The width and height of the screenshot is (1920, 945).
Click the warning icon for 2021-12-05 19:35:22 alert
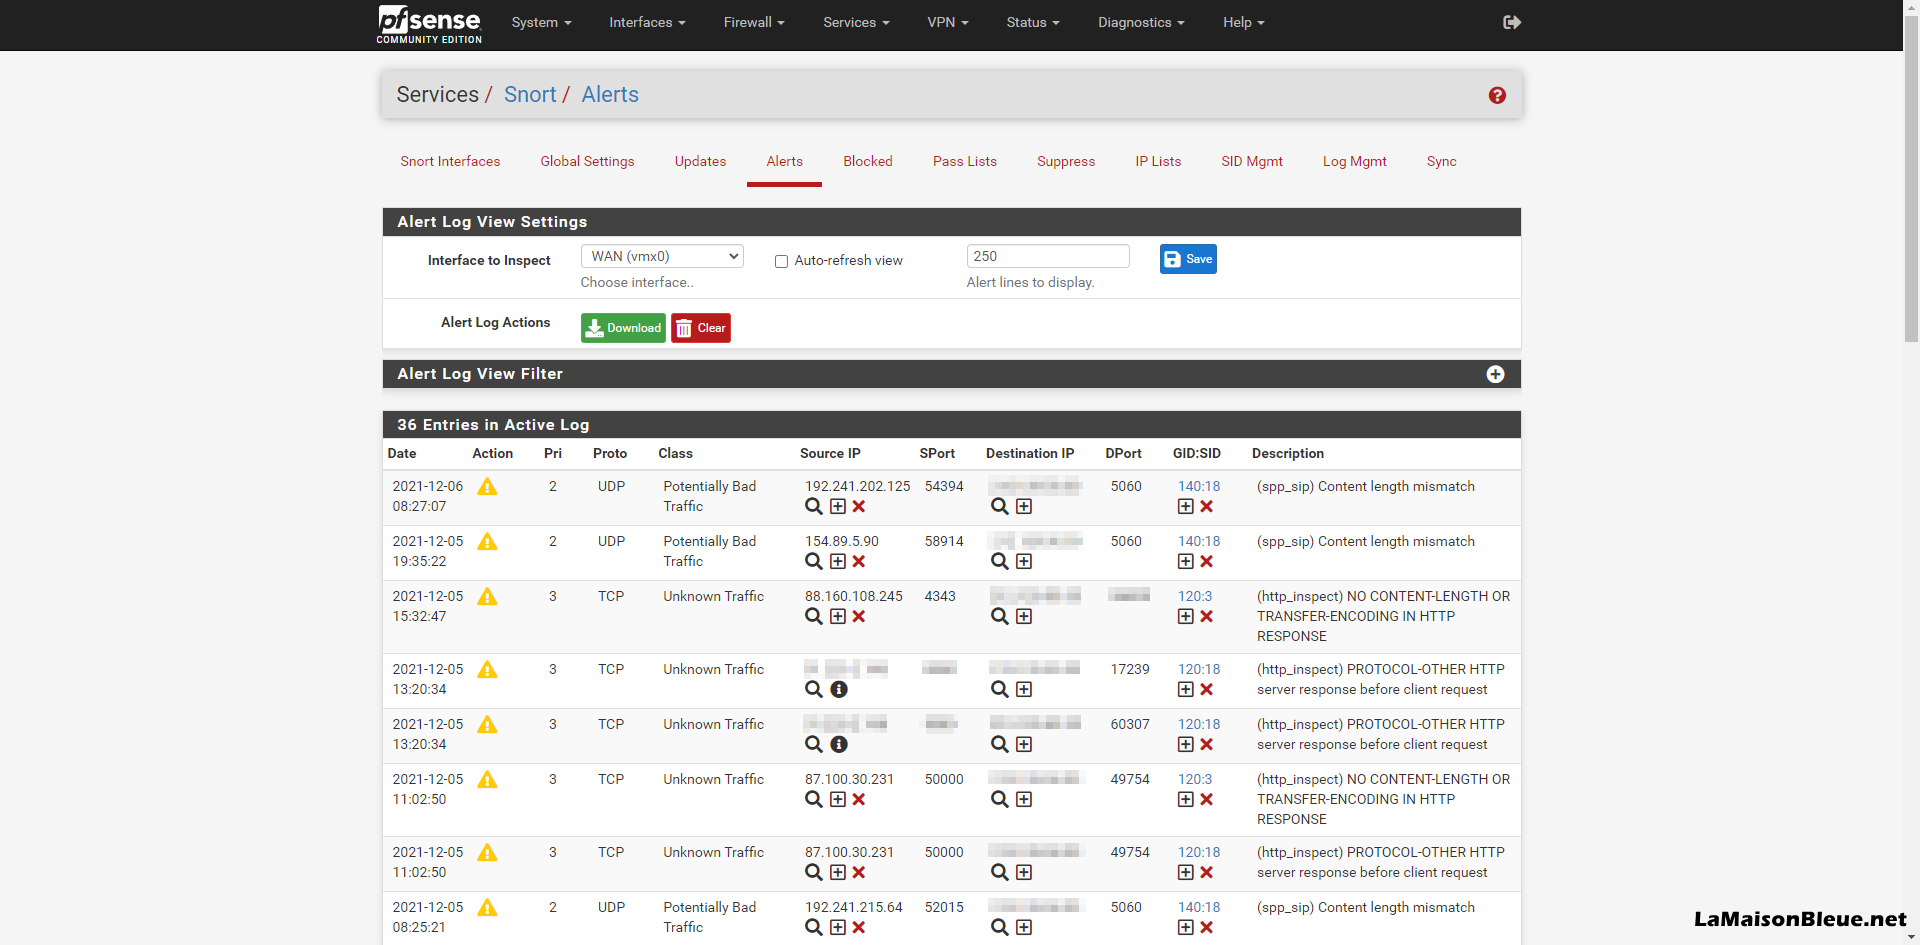pos(487,541)
